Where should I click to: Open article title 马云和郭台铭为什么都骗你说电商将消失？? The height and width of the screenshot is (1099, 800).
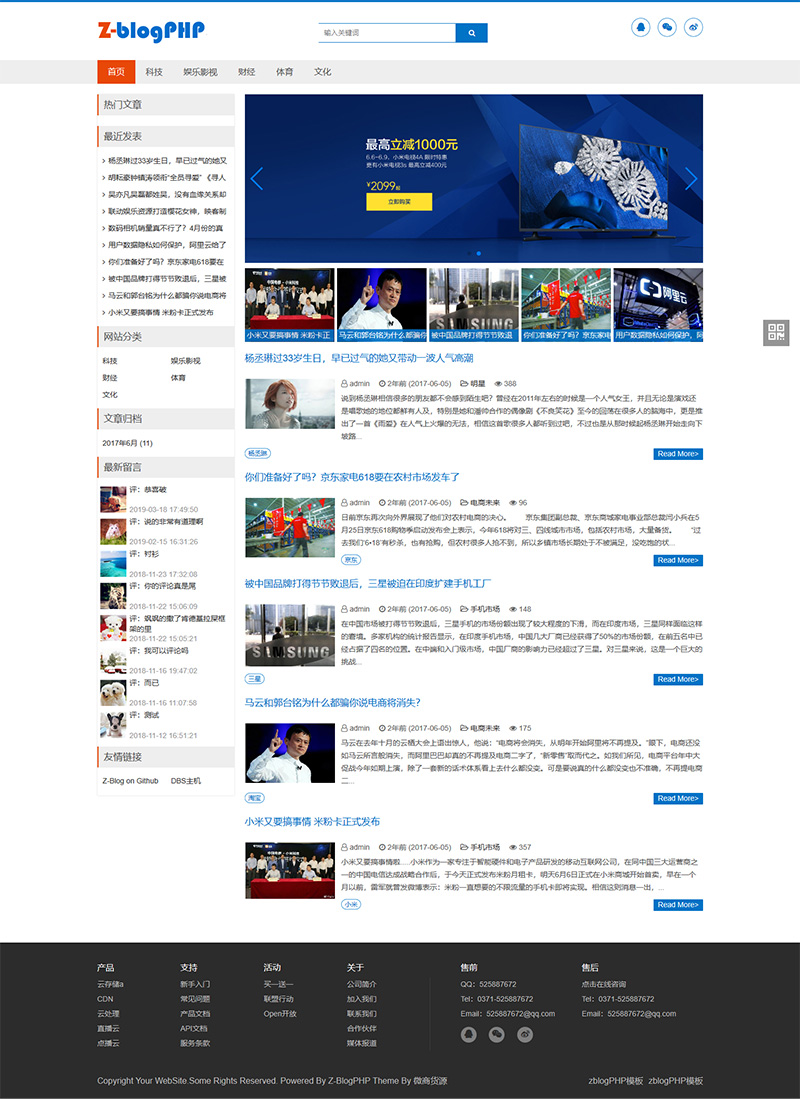point(332,703)
